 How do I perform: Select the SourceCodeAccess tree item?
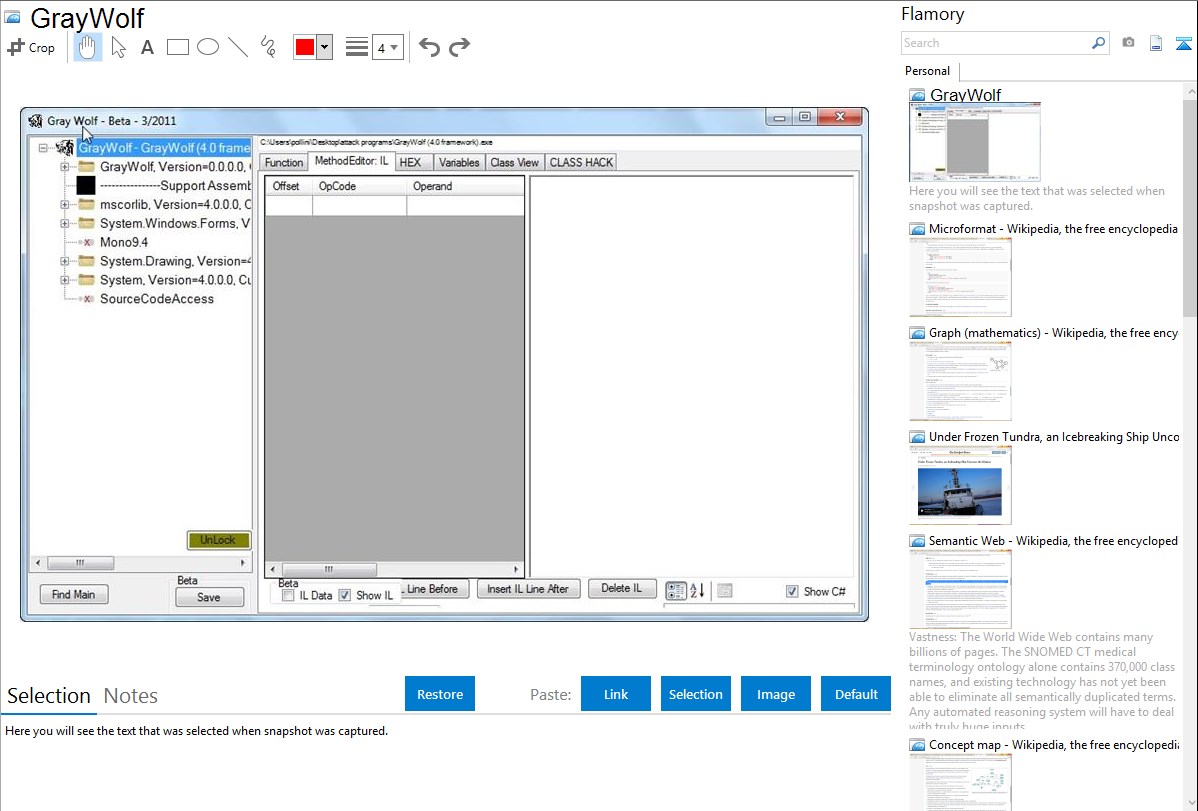(157, 299)
